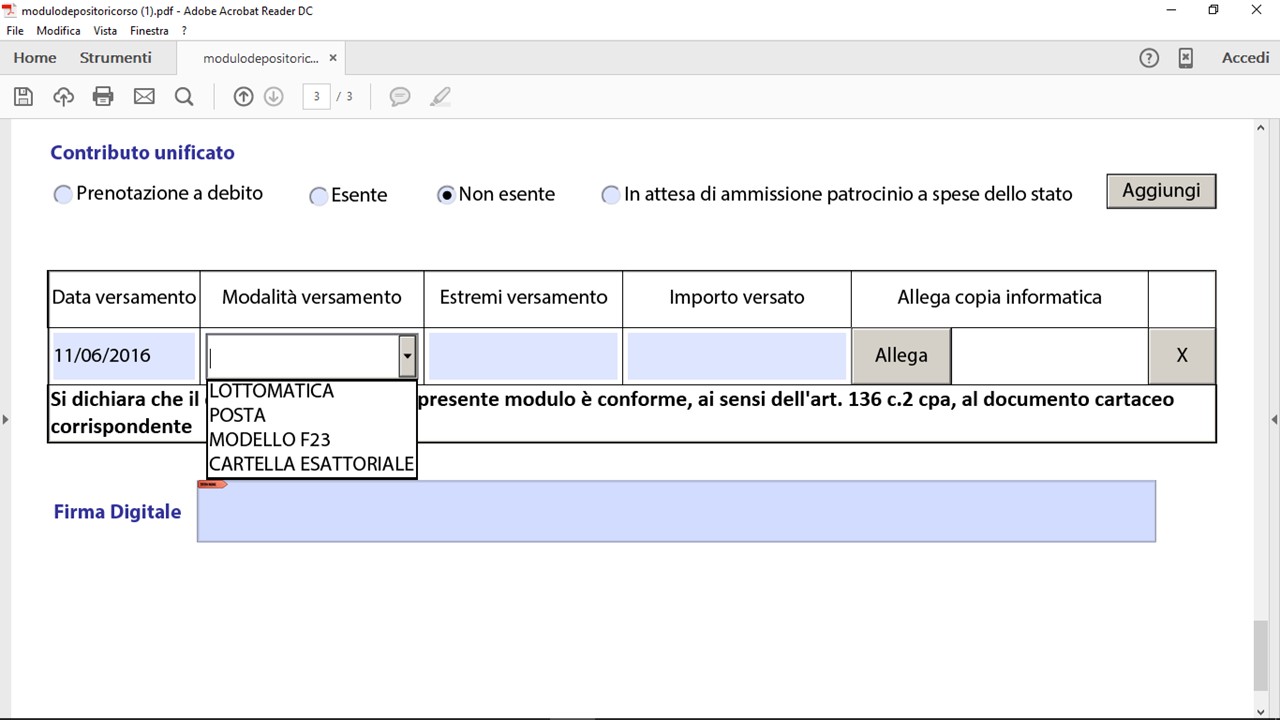The height and width of the screenshot is (720, 1280).
Task: Click the Data versamento column header
Action: pyautogui.click(x=124, y=297)
